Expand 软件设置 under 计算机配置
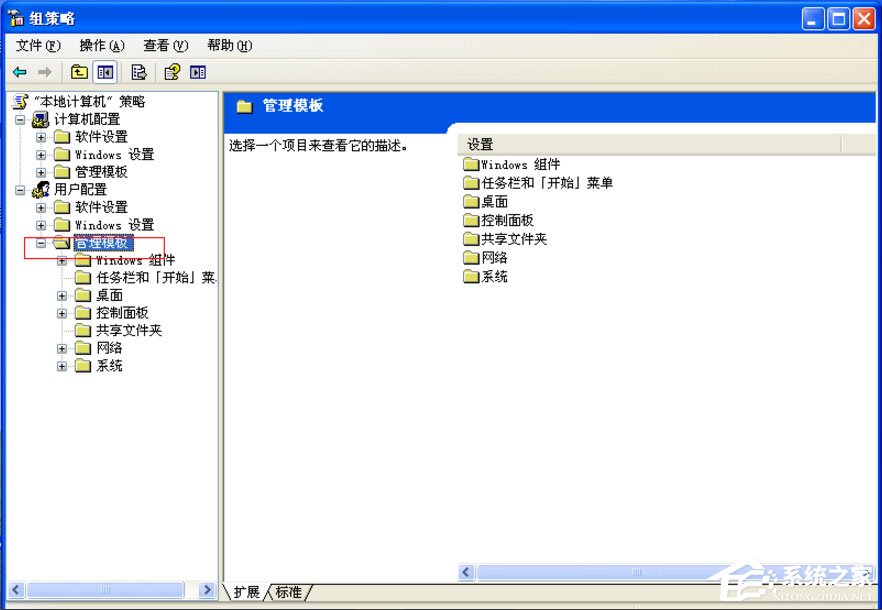 pos(40,136)
